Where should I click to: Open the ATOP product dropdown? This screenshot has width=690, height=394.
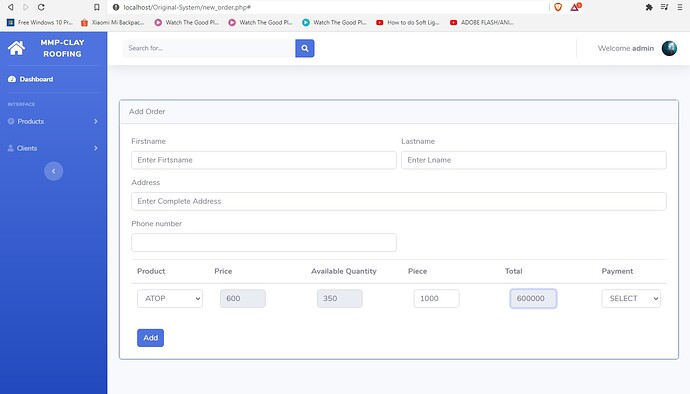170,298
